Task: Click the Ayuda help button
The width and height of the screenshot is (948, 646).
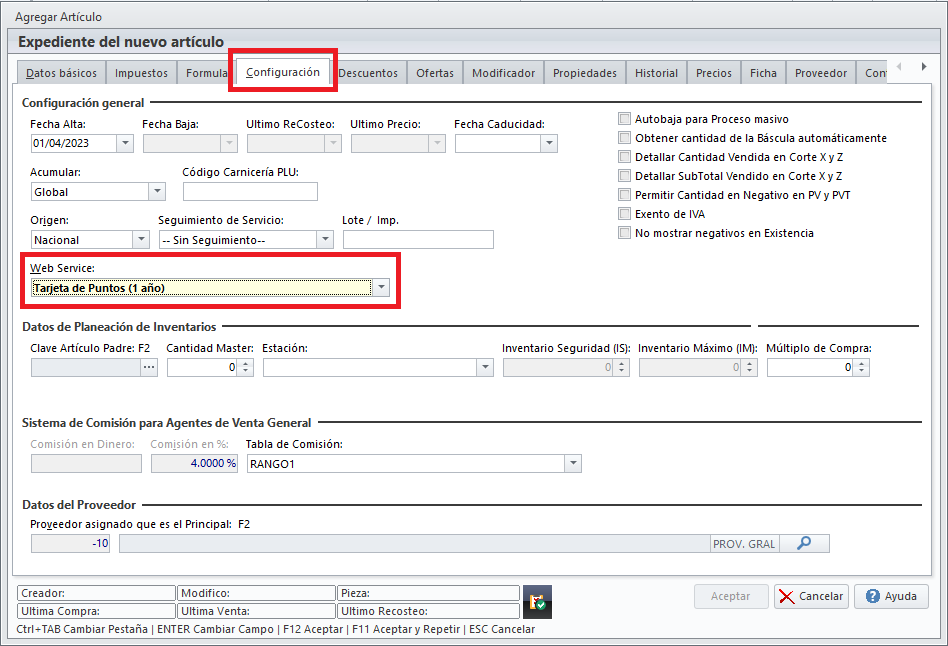Action: [891, 596]
